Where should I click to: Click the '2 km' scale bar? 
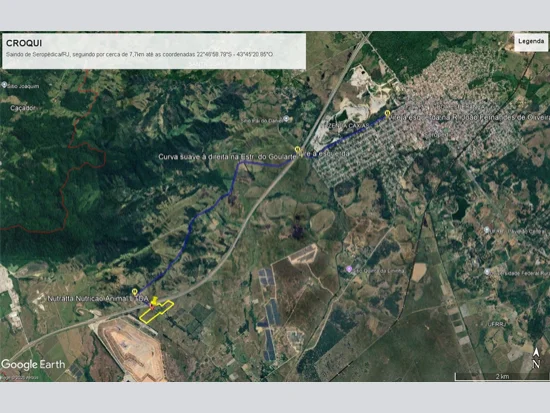click(502, 377)
